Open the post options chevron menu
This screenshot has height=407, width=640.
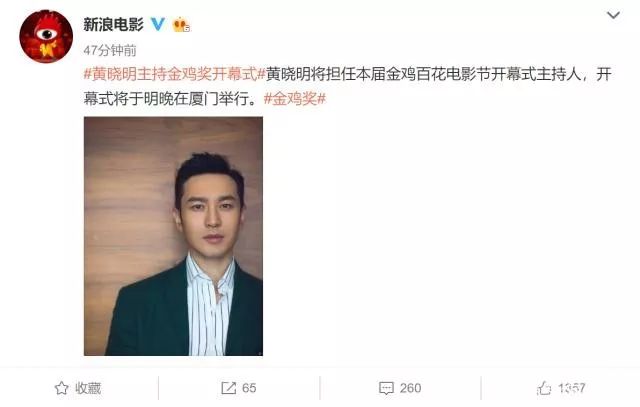(x=613, y=16)
